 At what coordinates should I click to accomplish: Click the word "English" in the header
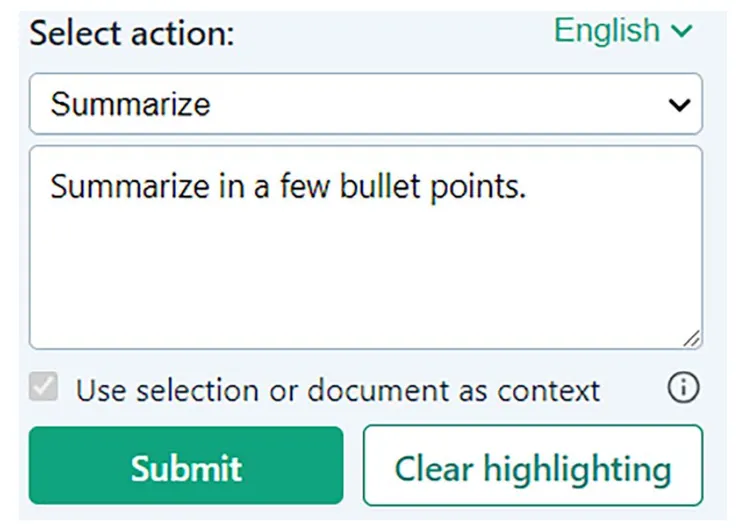(607, 31)
